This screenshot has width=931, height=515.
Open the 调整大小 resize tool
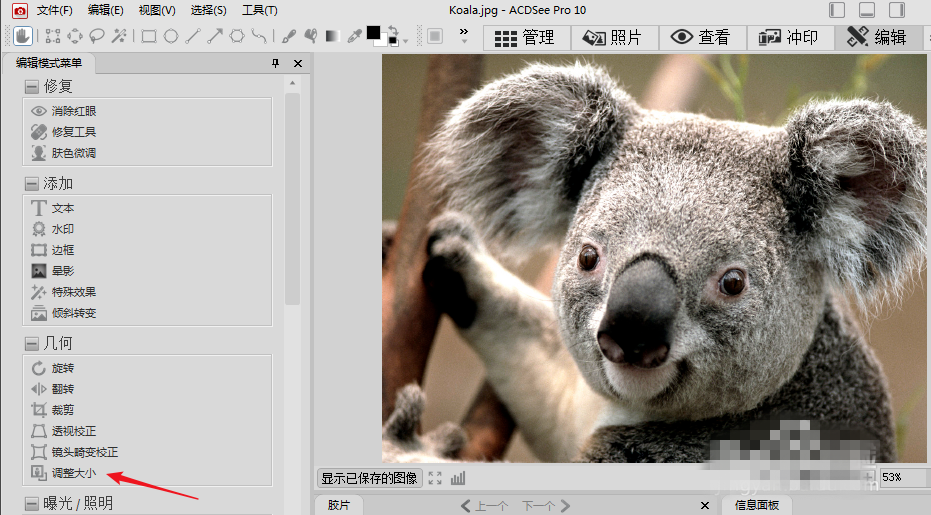point(74,473)
